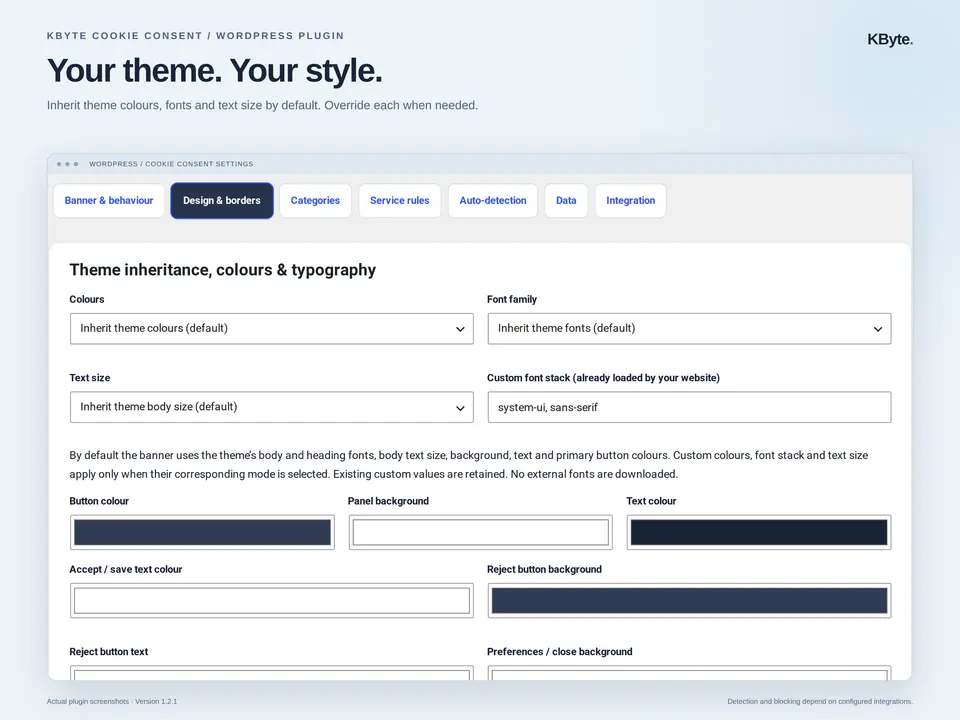960x720 pixels.
Task: Go to the Auto-detection tab
Action: (x=493, y=201)
